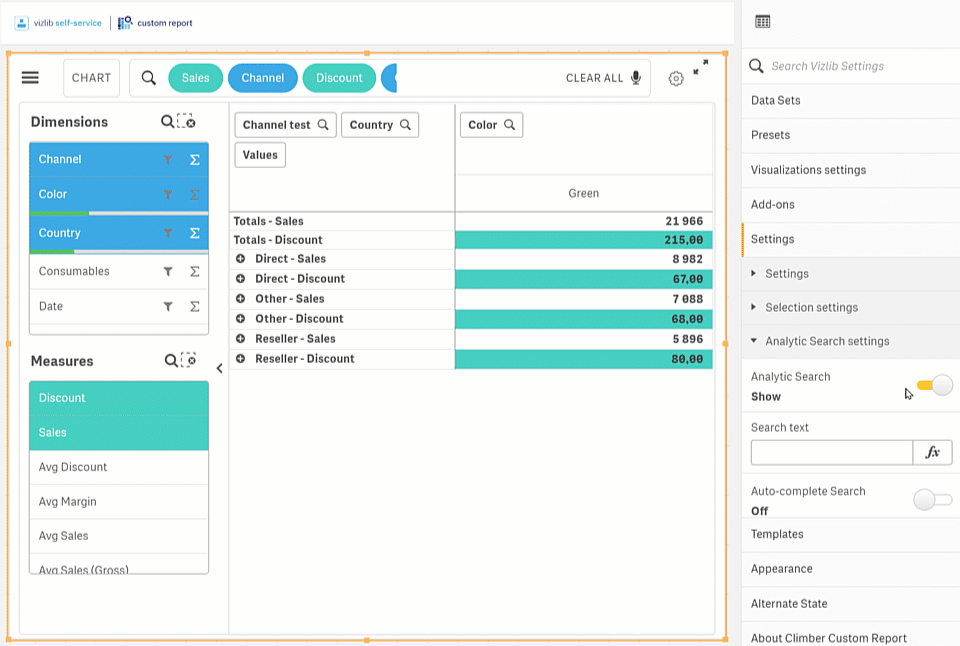Click the microphone voice search icon
960x646 pixels.
(x=636, y=78)
